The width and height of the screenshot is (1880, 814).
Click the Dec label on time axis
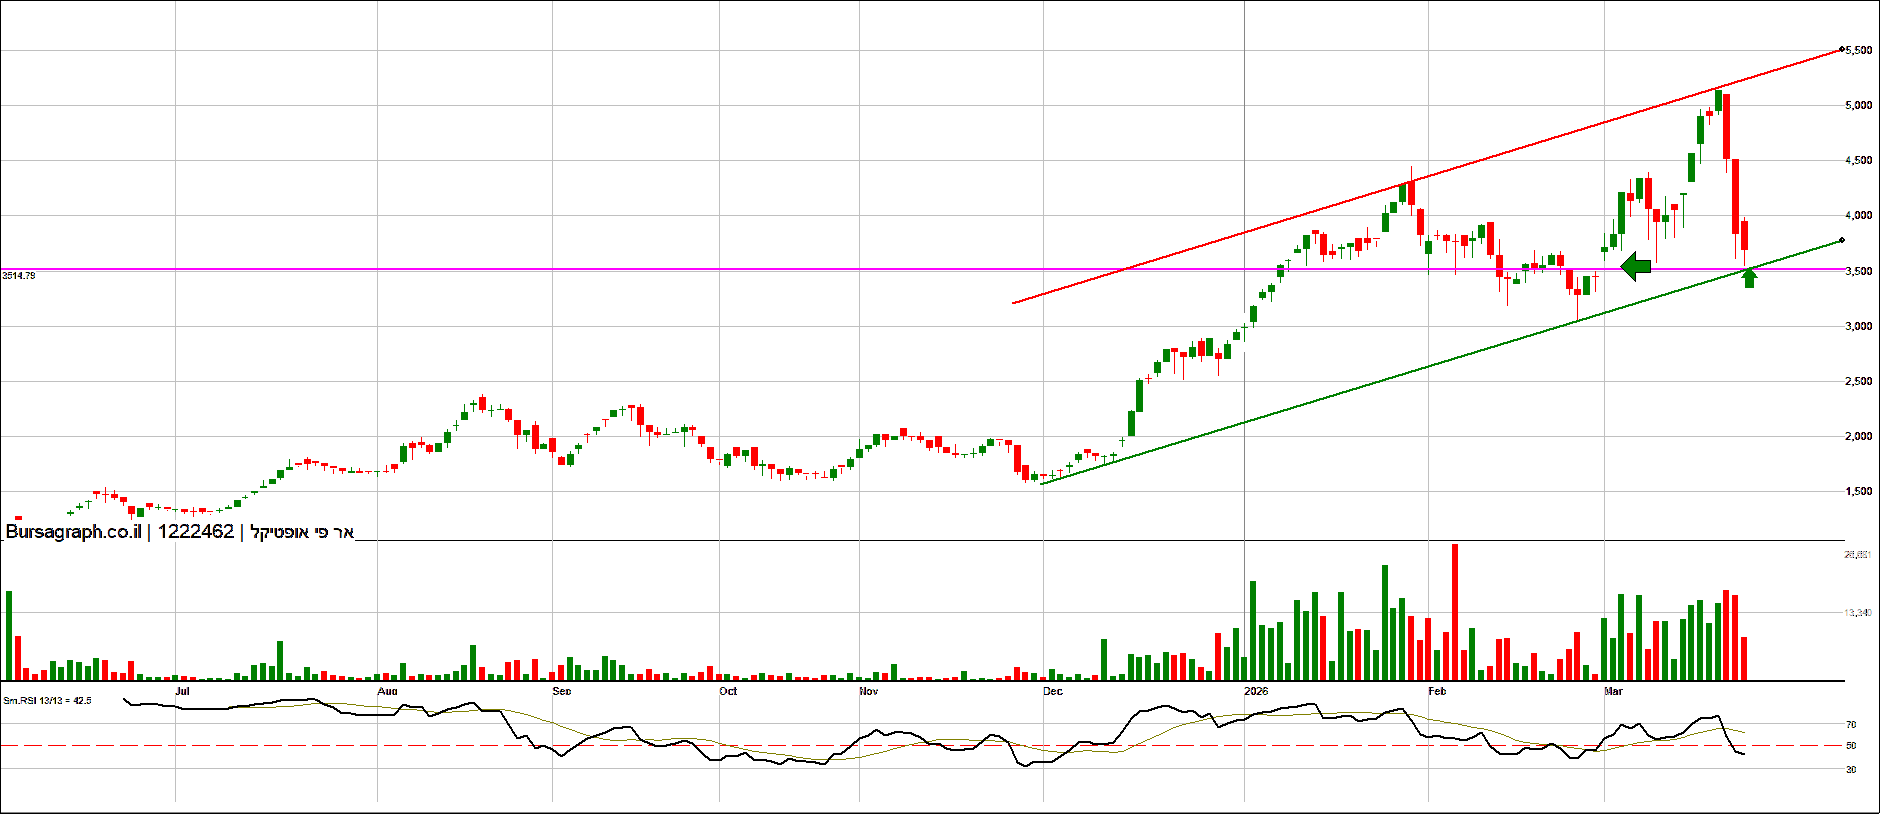[1052, 691]
